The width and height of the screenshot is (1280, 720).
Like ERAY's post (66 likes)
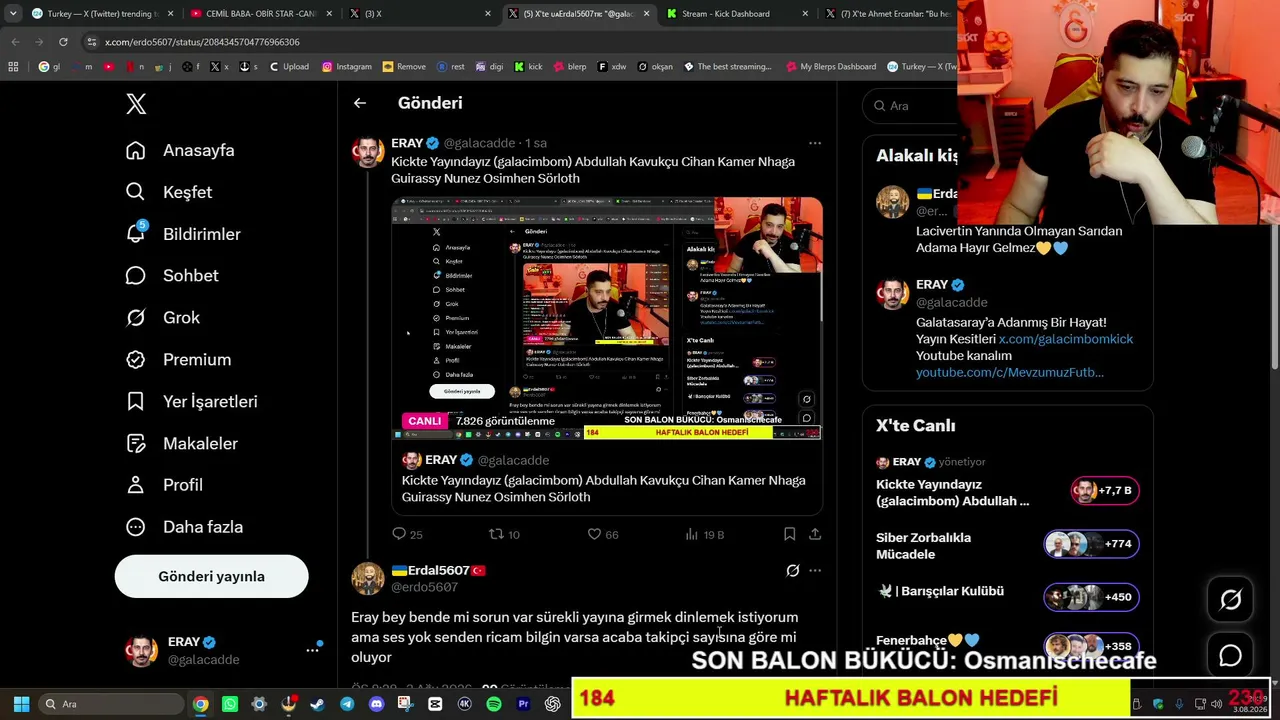(x=603, y=534)
